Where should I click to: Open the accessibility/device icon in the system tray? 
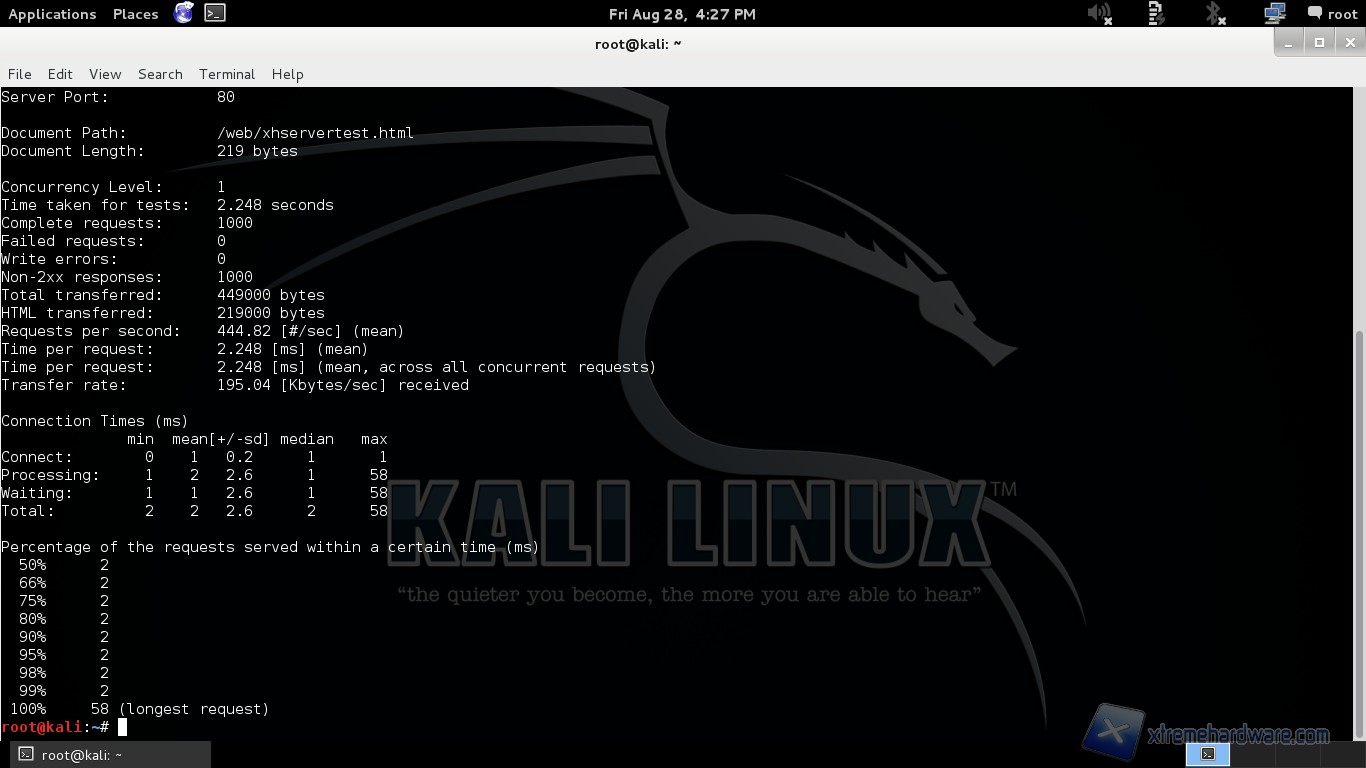(x=1157, y=14)
